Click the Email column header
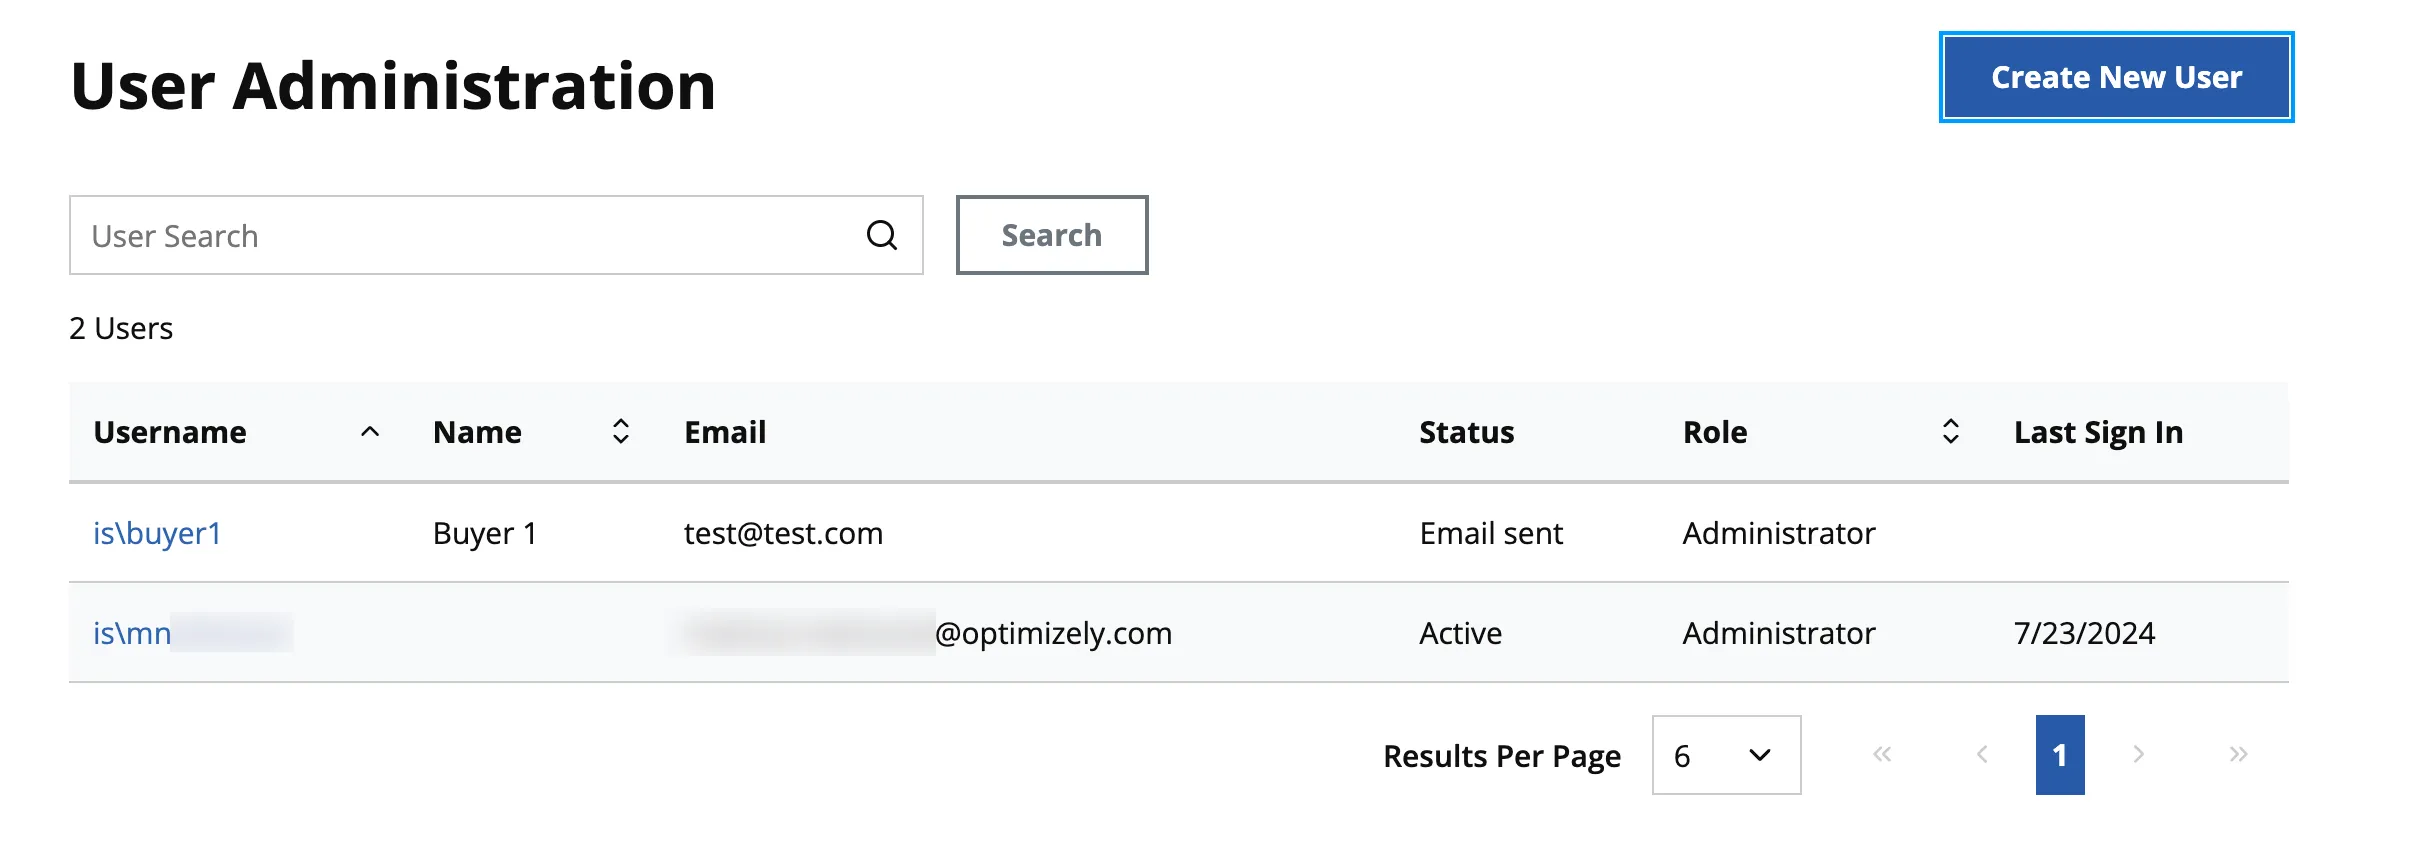The image size is (2420, 862). point(725,432)
